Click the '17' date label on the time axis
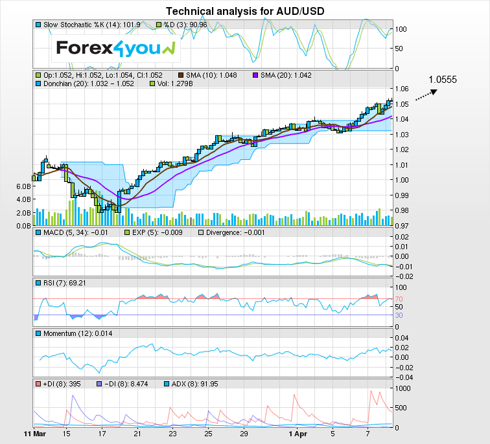The height and width of the screenshot is (444, 490). click(x=102, y=434)
